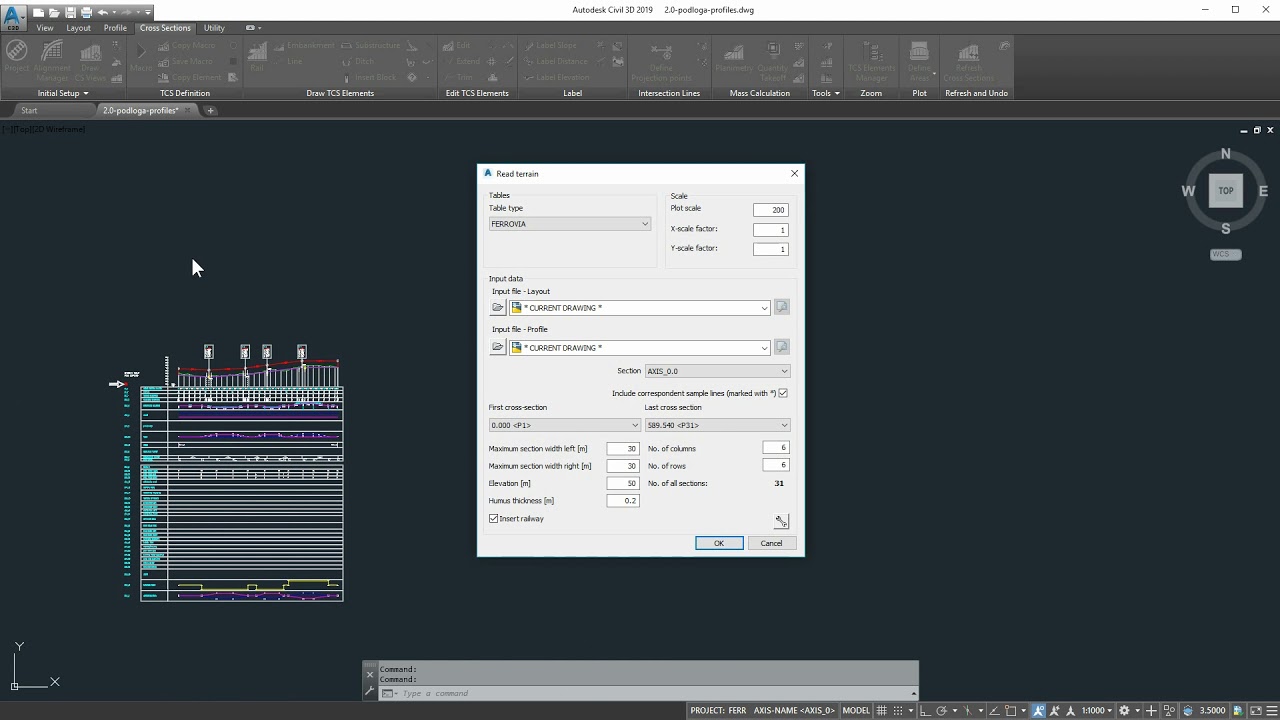Click the TOP face of the ViewCube
Viewport: 1280px width, 720px height.
click(x=1225, y=190)
